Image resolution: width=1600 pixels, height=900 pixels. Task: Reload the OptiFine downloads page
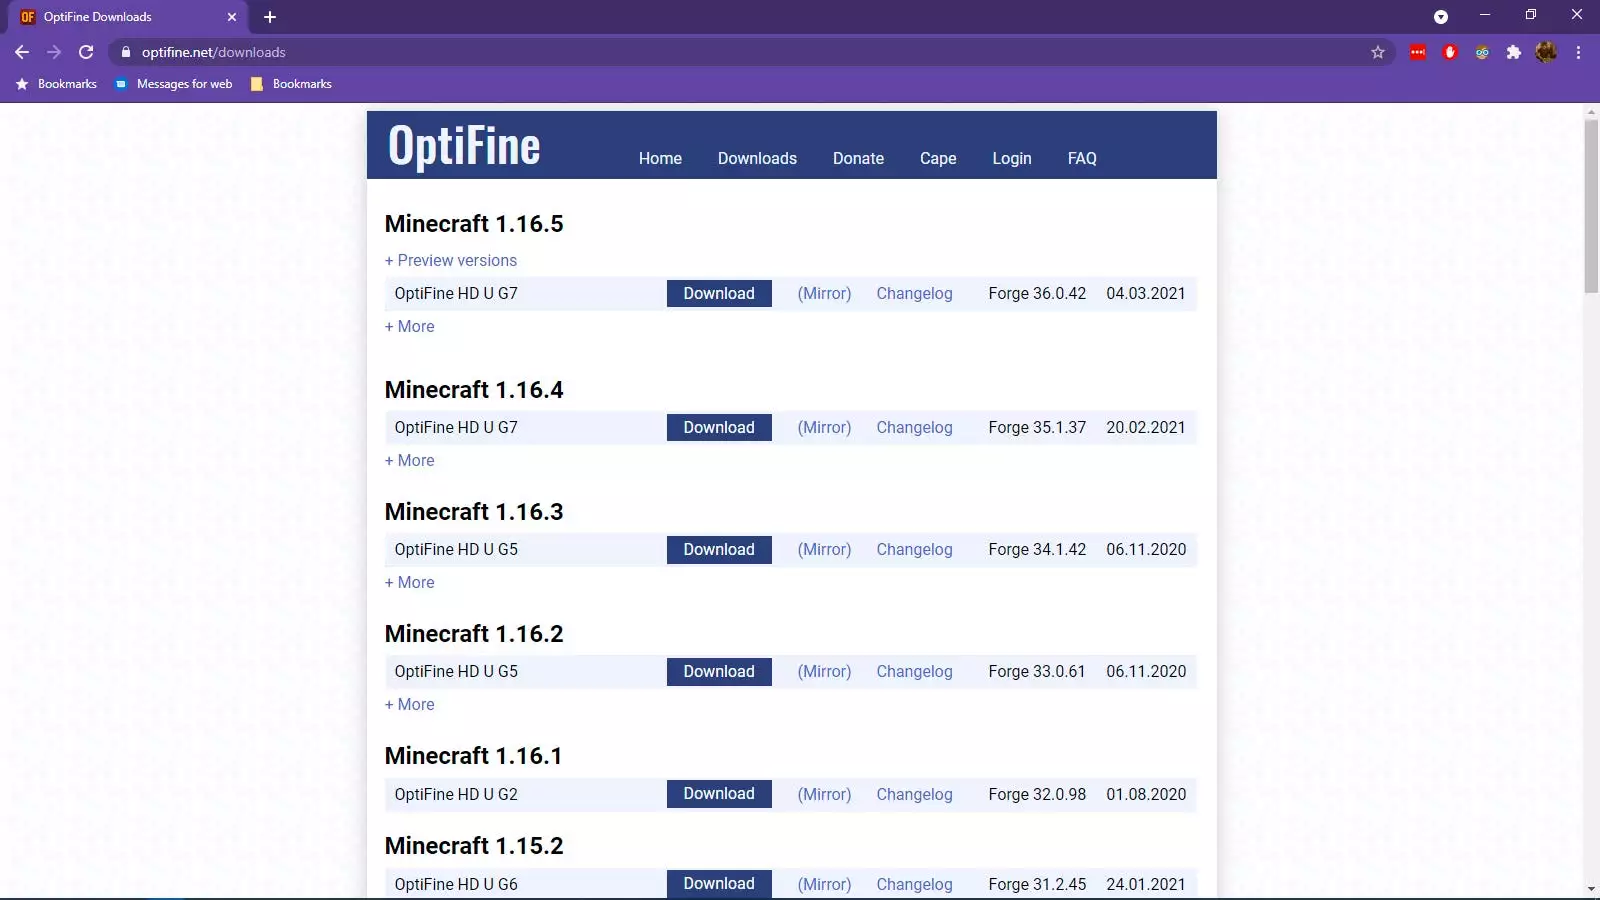point(86,52)
